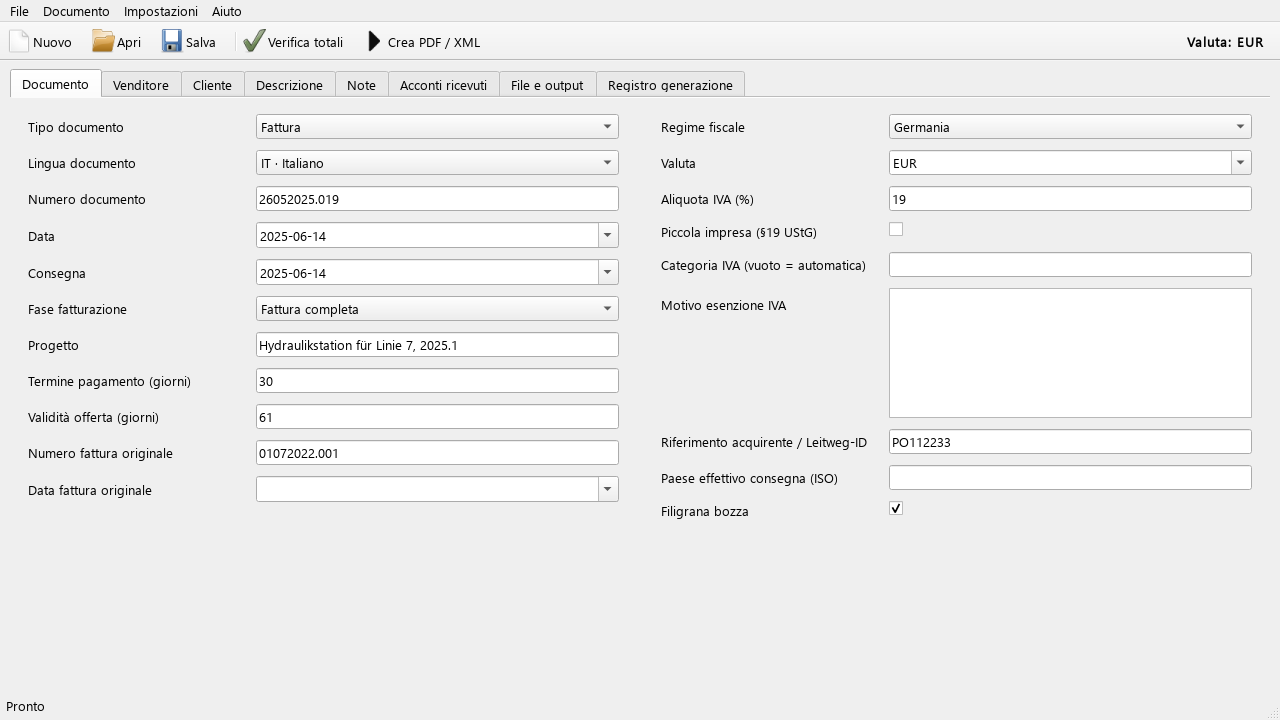Click the Crea PDF / XML arrow icon
Screen dimensions: 1280x720
374,41
